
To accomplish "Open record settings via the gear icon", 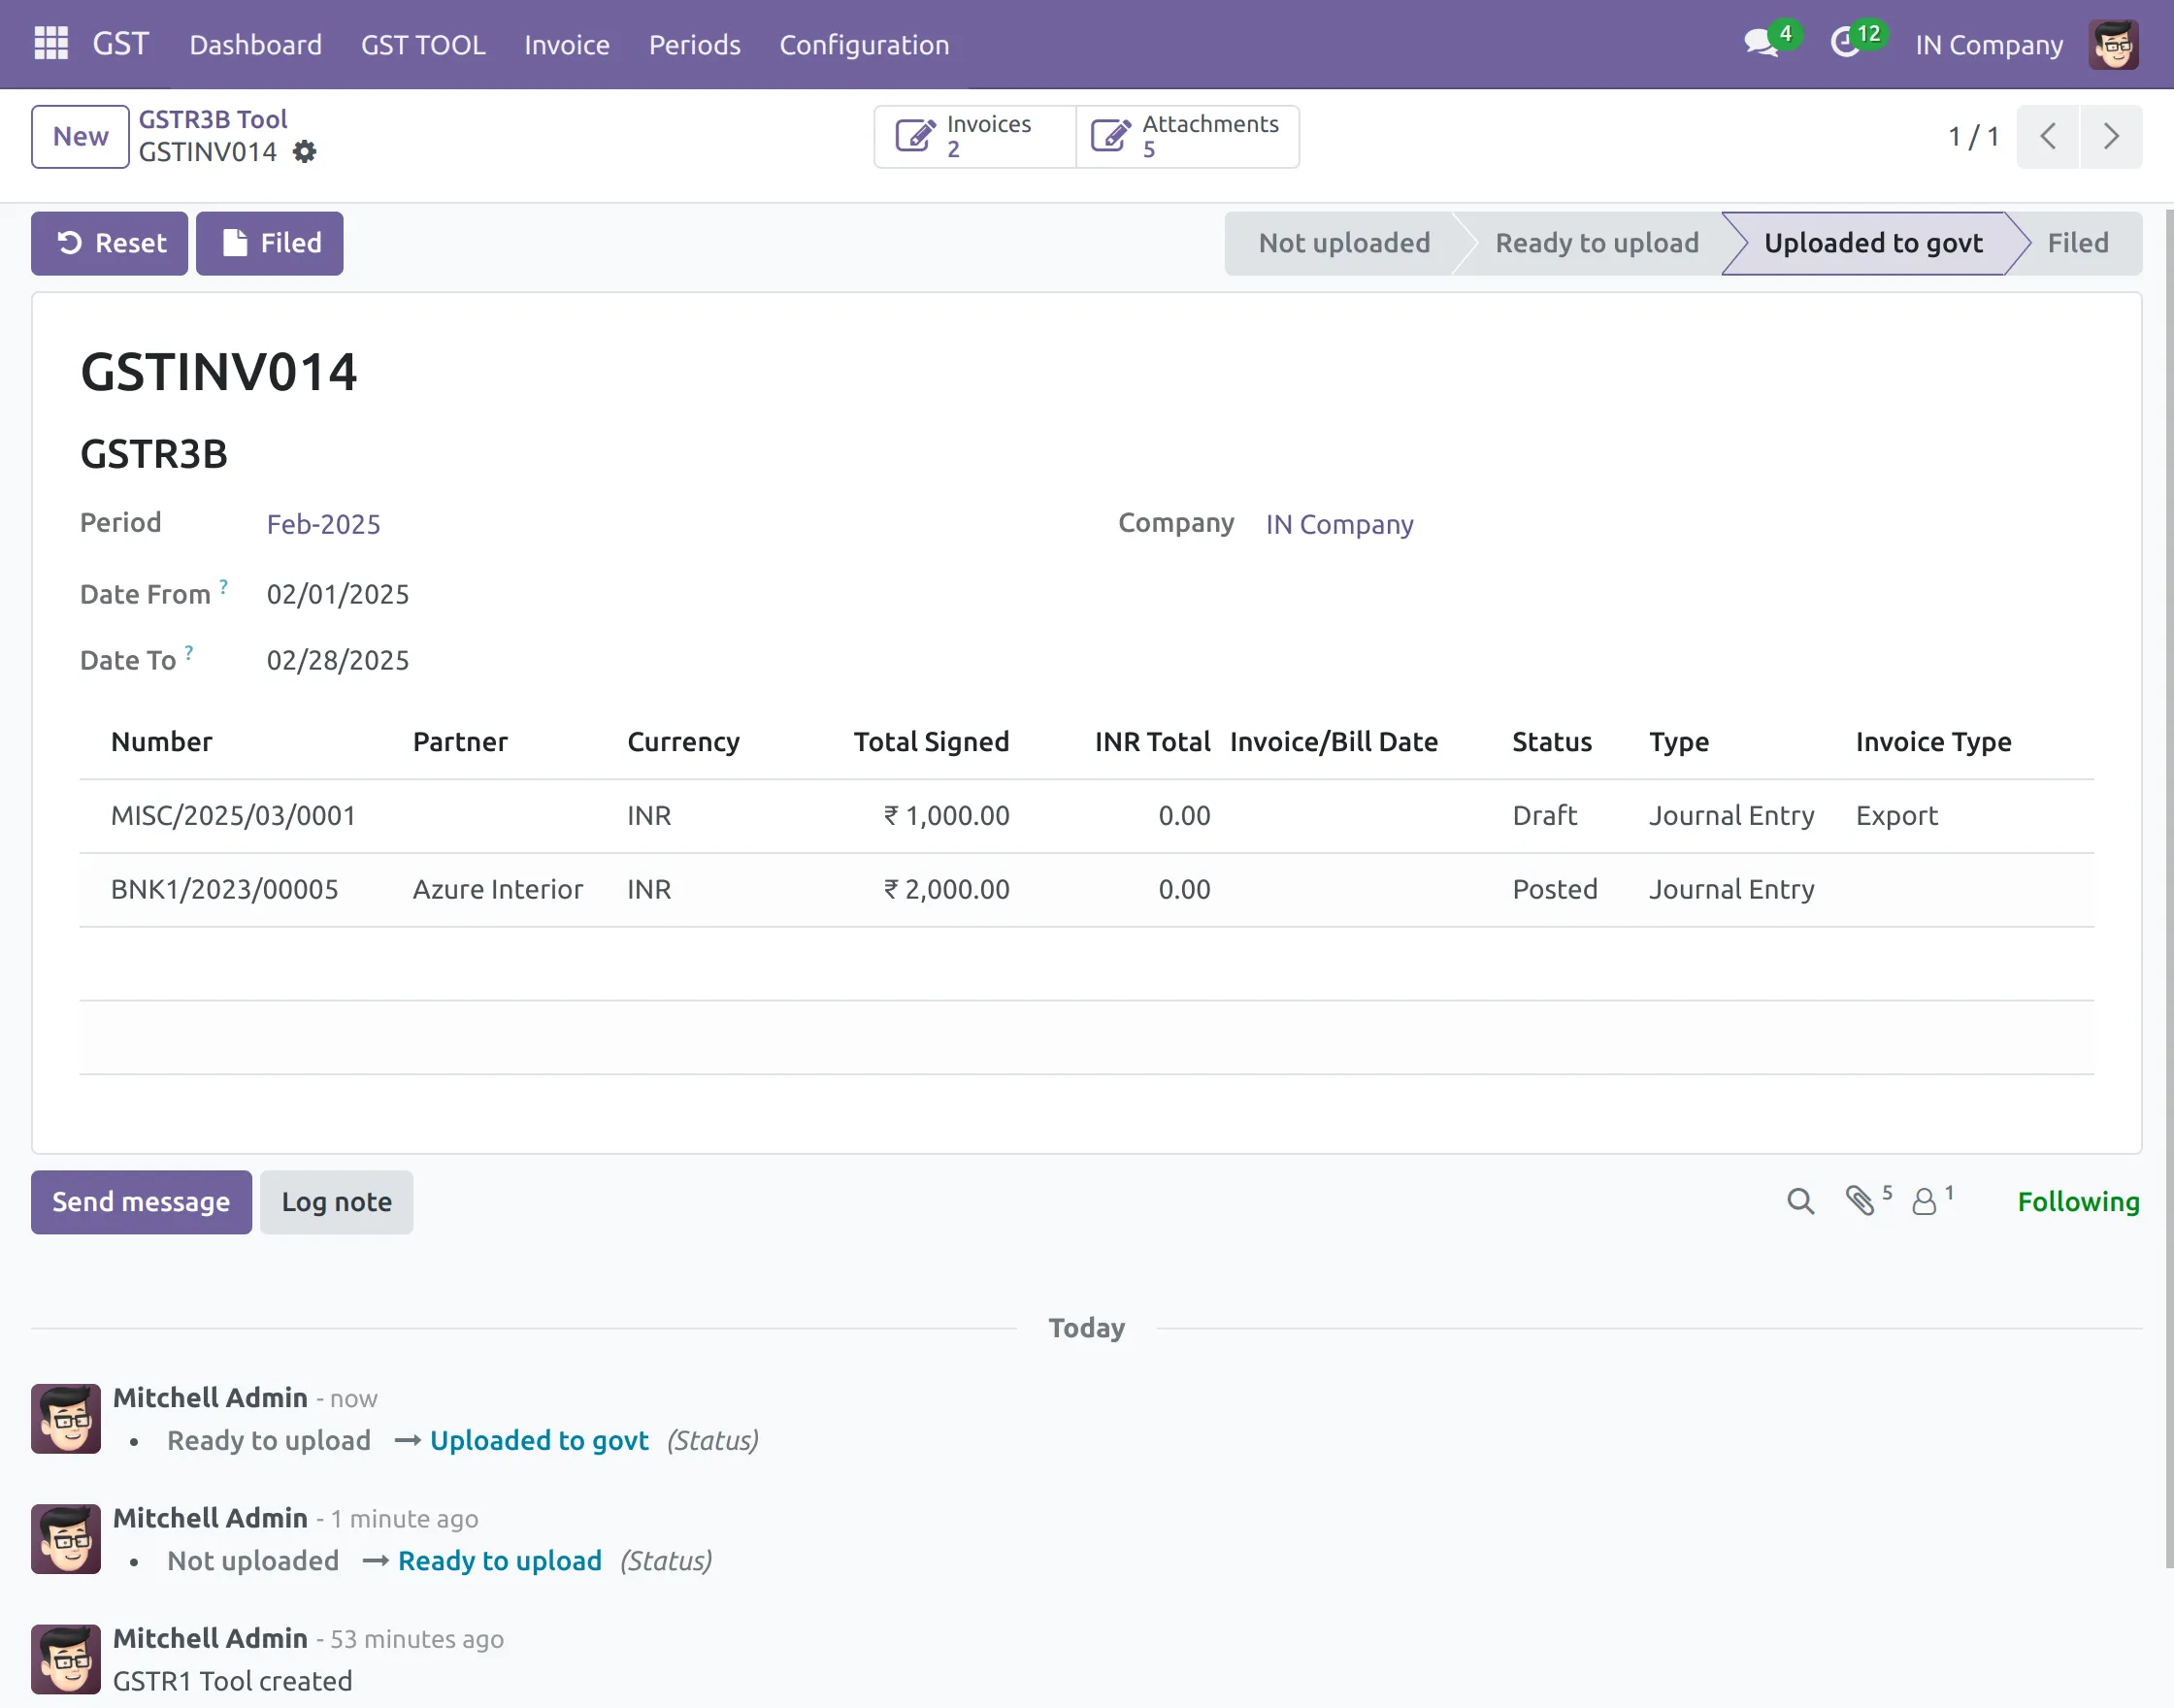I will click(x=305, y=152).
